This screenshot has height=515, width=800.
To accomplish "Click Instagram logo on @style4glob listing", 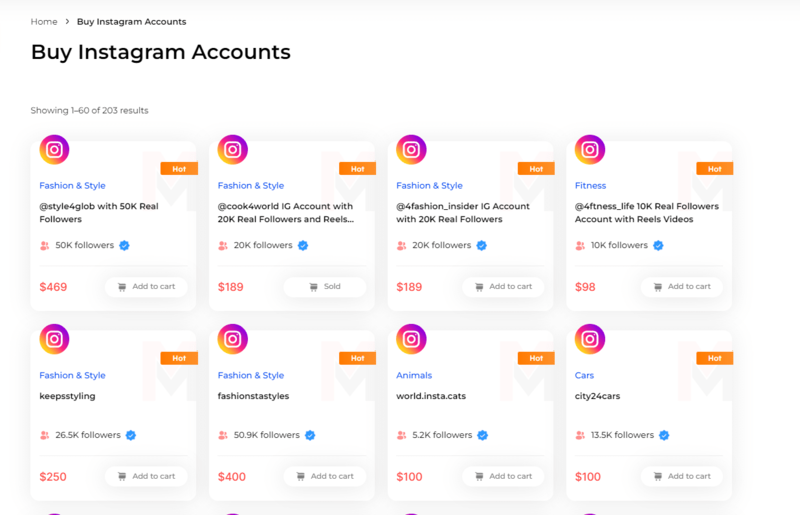I will tap(54, 150).
